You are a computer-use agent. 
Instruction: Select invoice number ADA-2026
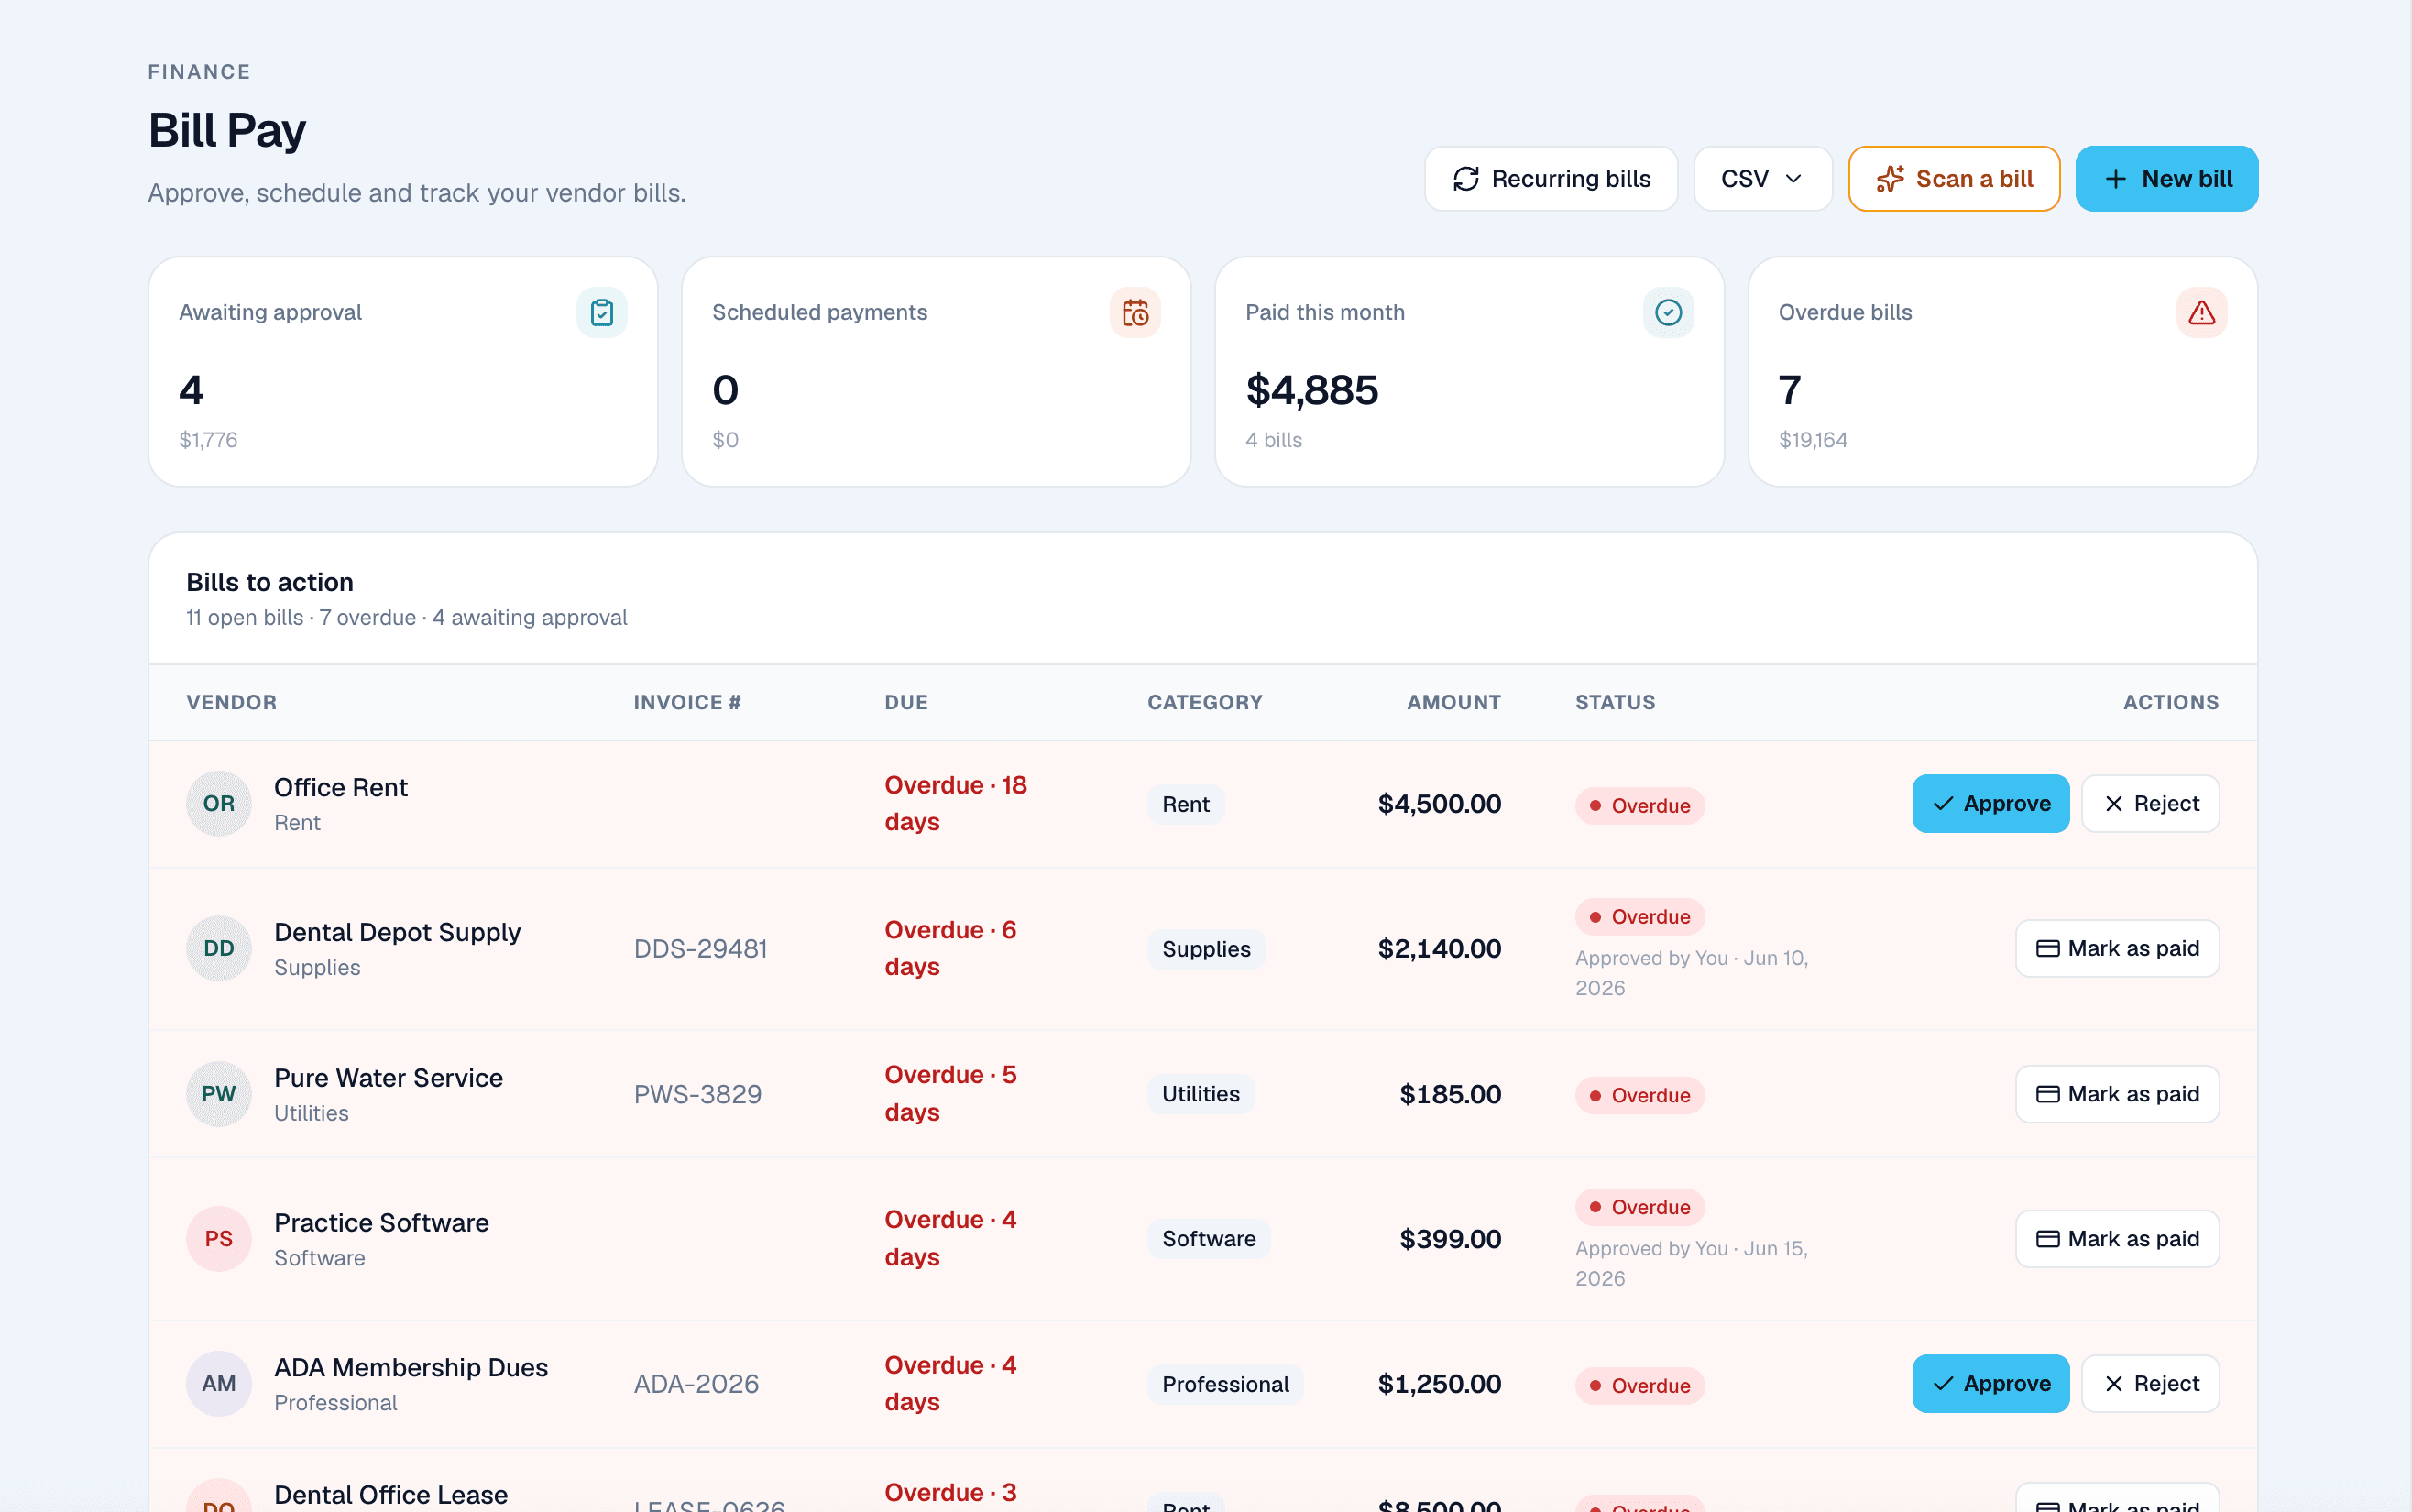point(696,1384)
